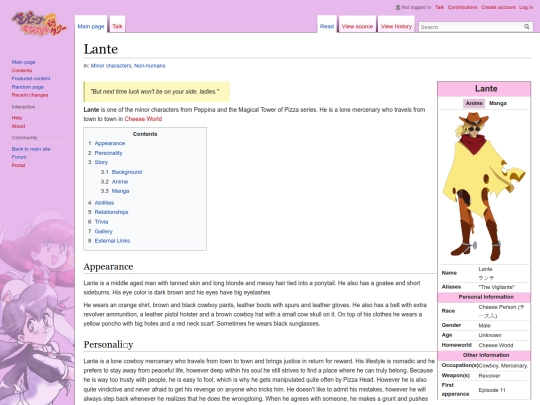Click the wiki logo in the corner
The image size is (540, 405).
[x=39, y=23]
